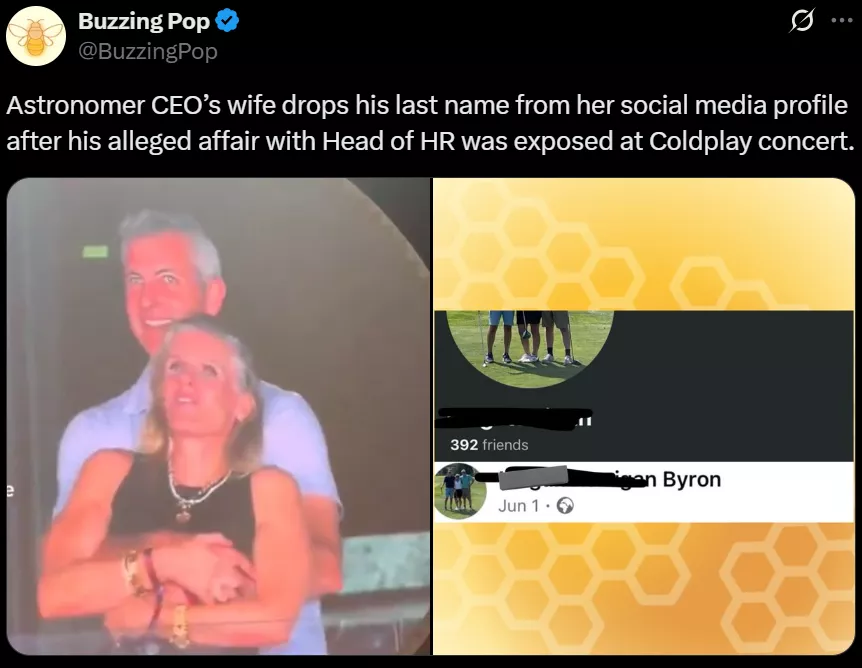Click the Grok slashed-circle icon
Screen dimensions: 862x668
801,21
